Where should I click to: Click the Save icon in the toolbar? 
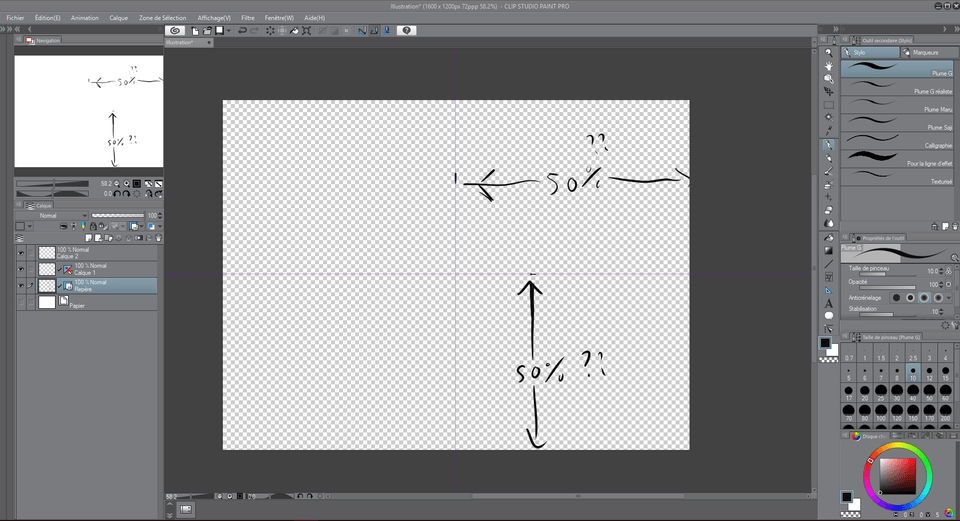219,31
